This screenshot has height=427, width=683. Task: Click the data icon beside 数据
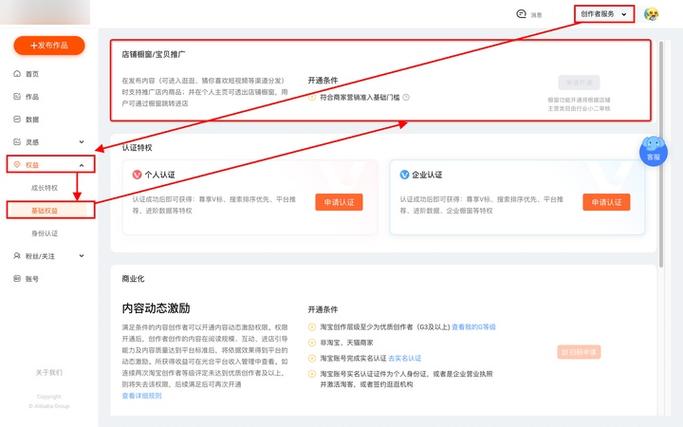pos(17,119)
